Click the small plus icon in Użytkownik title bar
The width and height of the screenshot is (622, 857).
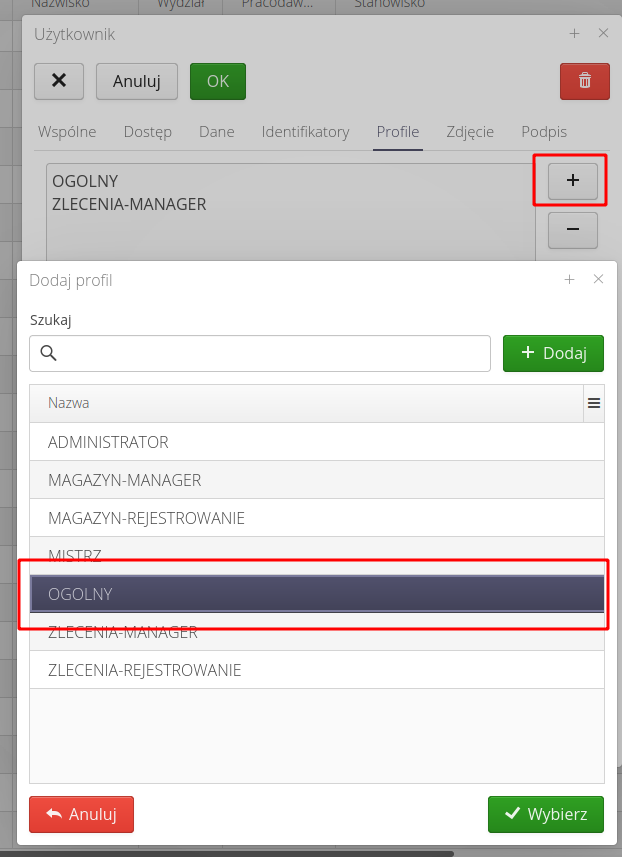(x=575, y=33)
